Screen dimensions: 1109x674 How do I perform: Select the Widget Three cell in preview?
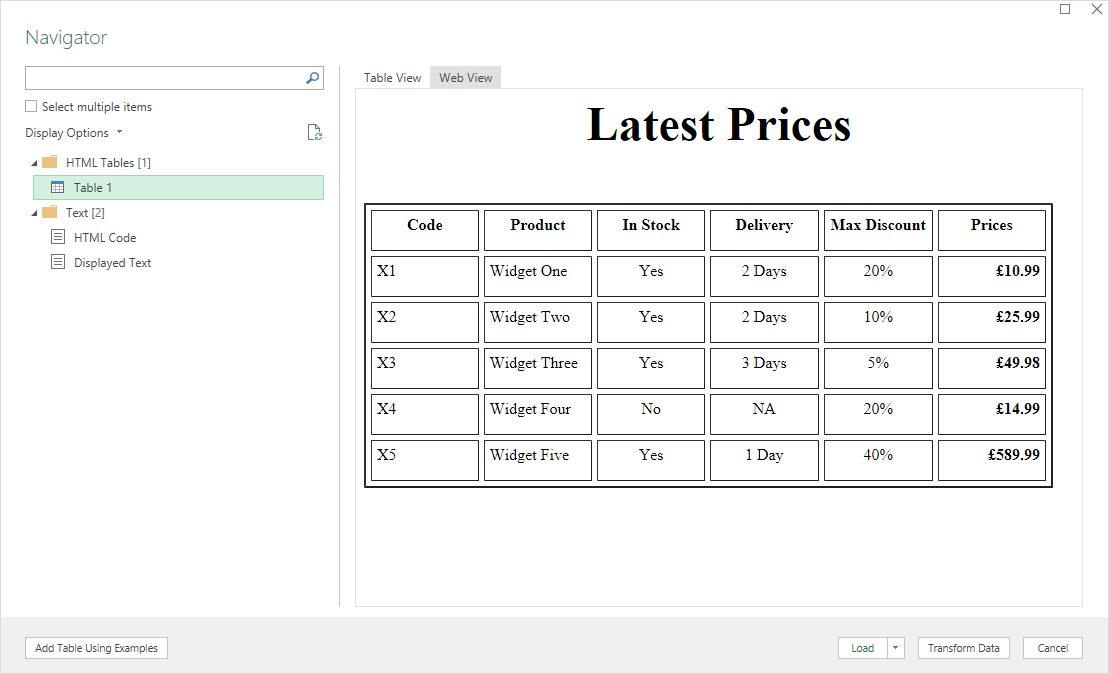click(x=537, y=364)
